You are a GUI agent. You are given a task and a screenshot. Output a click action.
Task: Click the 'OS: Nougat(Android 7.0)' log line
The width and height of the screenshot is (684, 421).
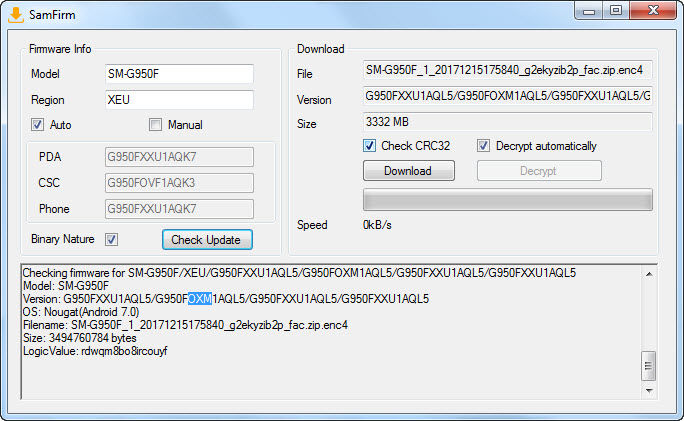[81, 312]
